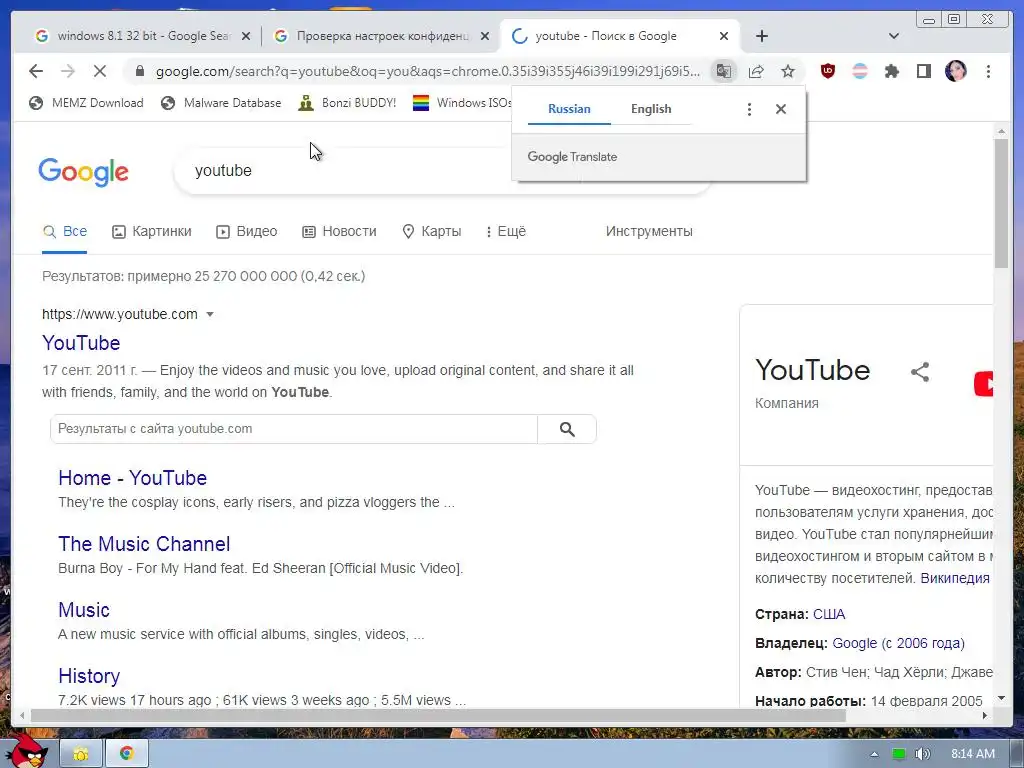The image size is (1024, 768).
Task: Open the profile avatar menu
Action: click(956, 71)
